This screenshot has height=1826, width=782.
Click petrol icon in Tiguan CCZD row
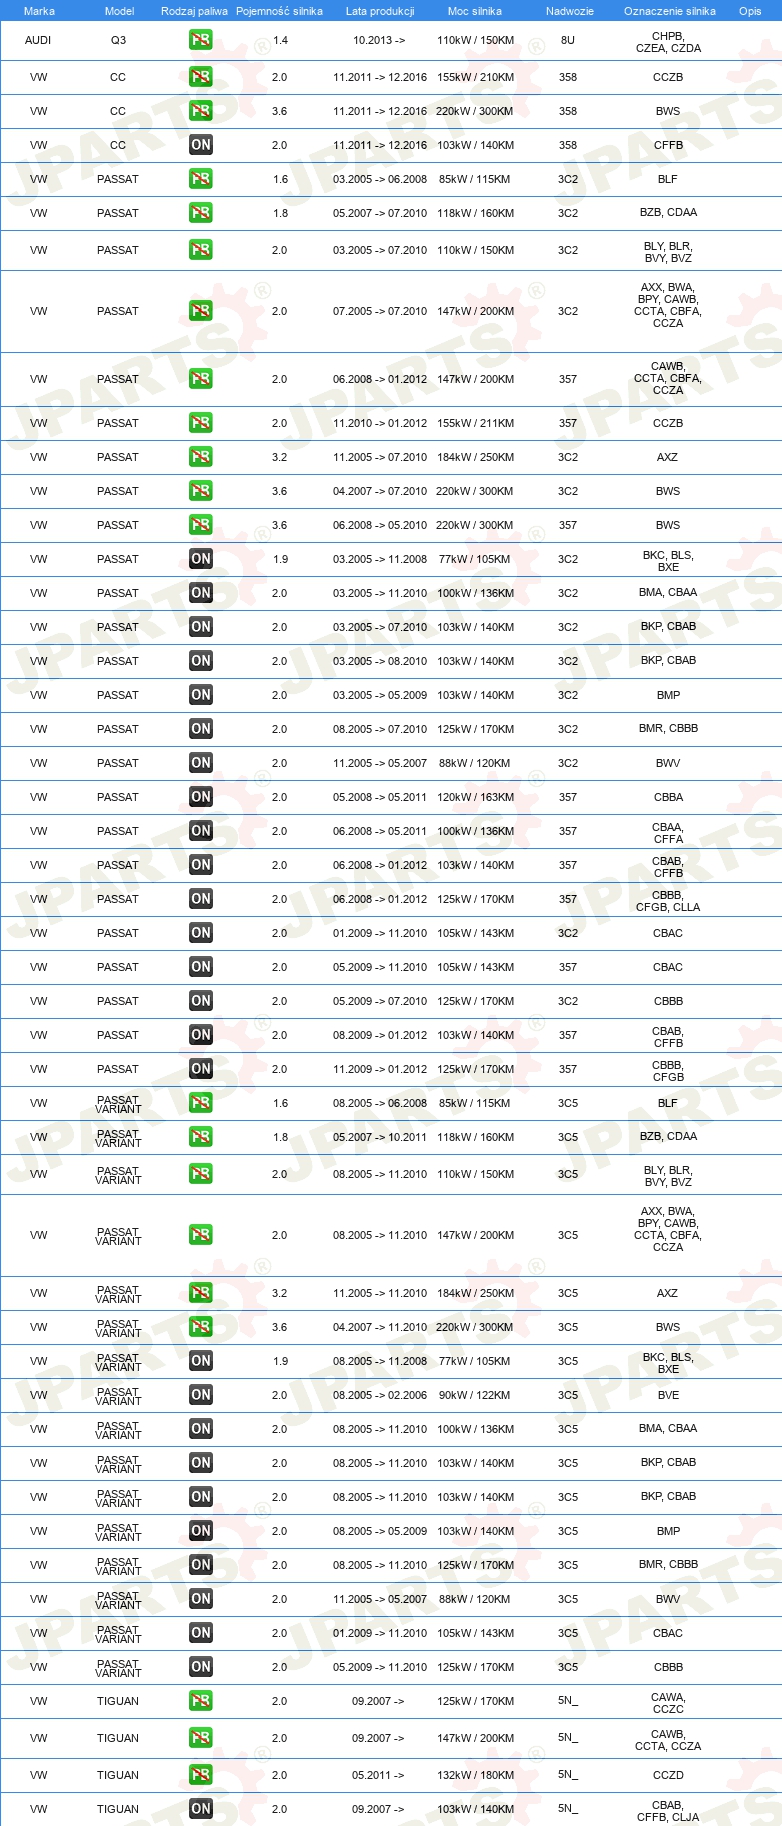click(201, 1775)
